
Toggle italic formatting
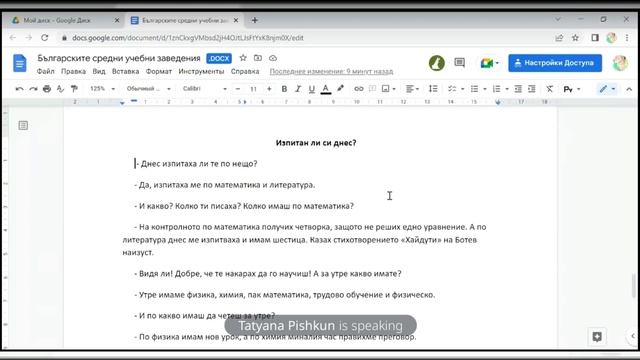click(x=298, y=89)
